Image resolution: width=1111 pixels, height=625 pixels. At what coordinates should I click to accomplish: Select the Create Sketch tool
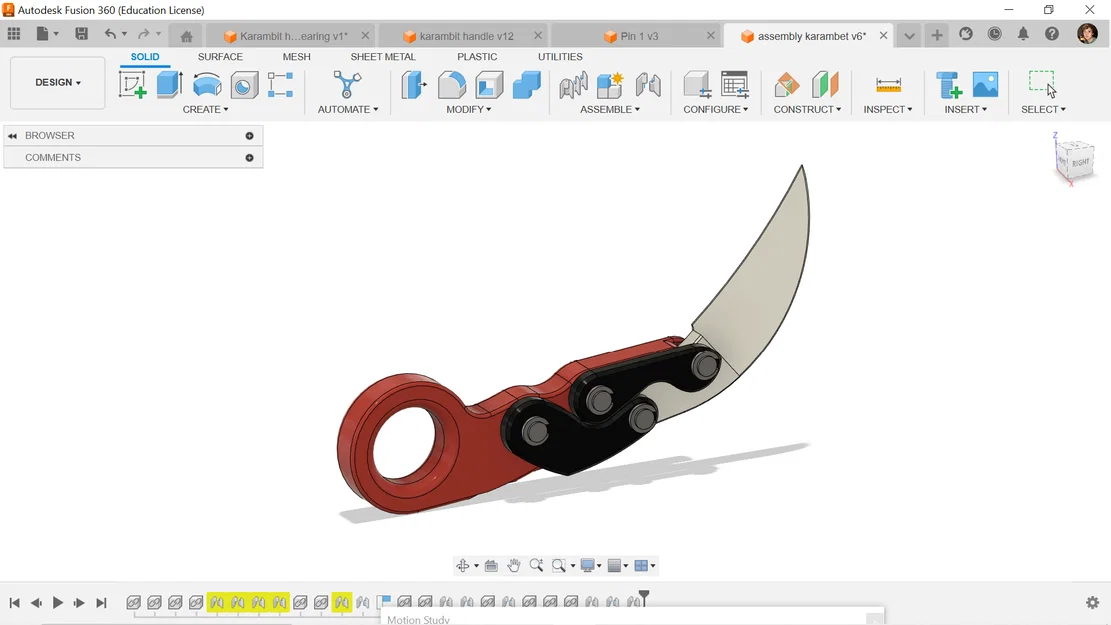tap(132, 85)
